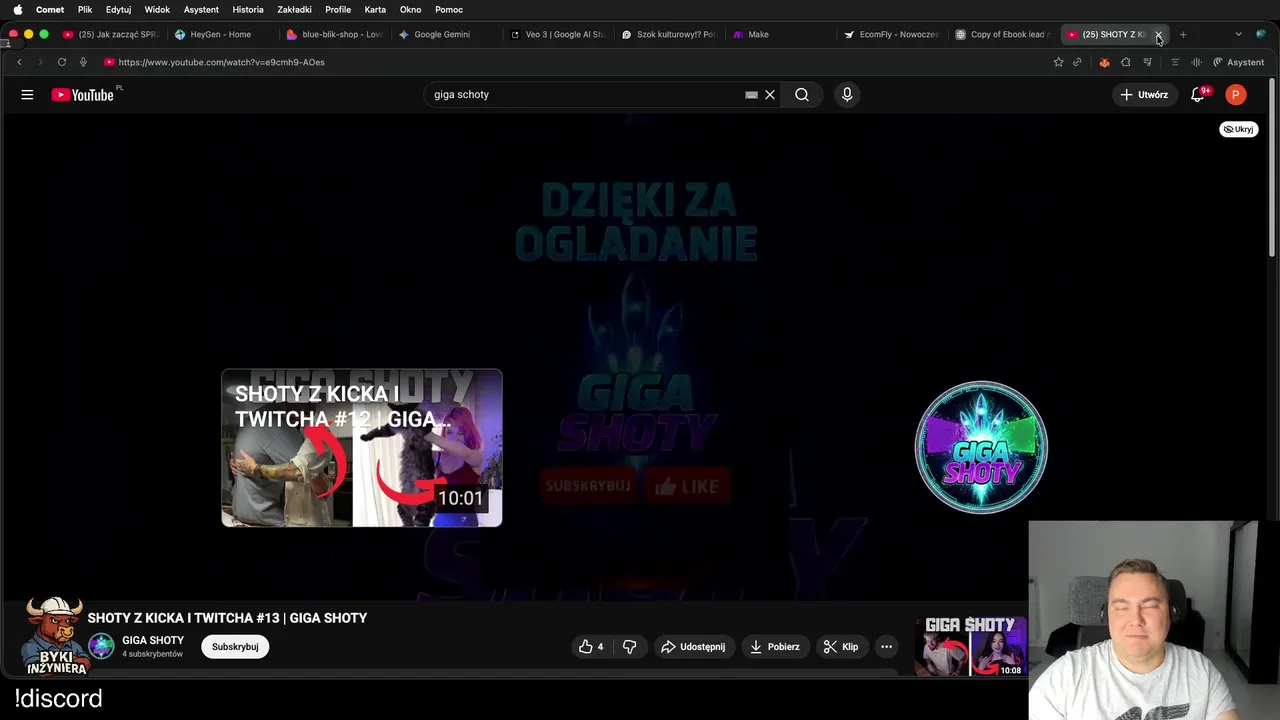Start voice search with the microphone
The height and width of the screenshot is (720, 1280).
(847, 94)
